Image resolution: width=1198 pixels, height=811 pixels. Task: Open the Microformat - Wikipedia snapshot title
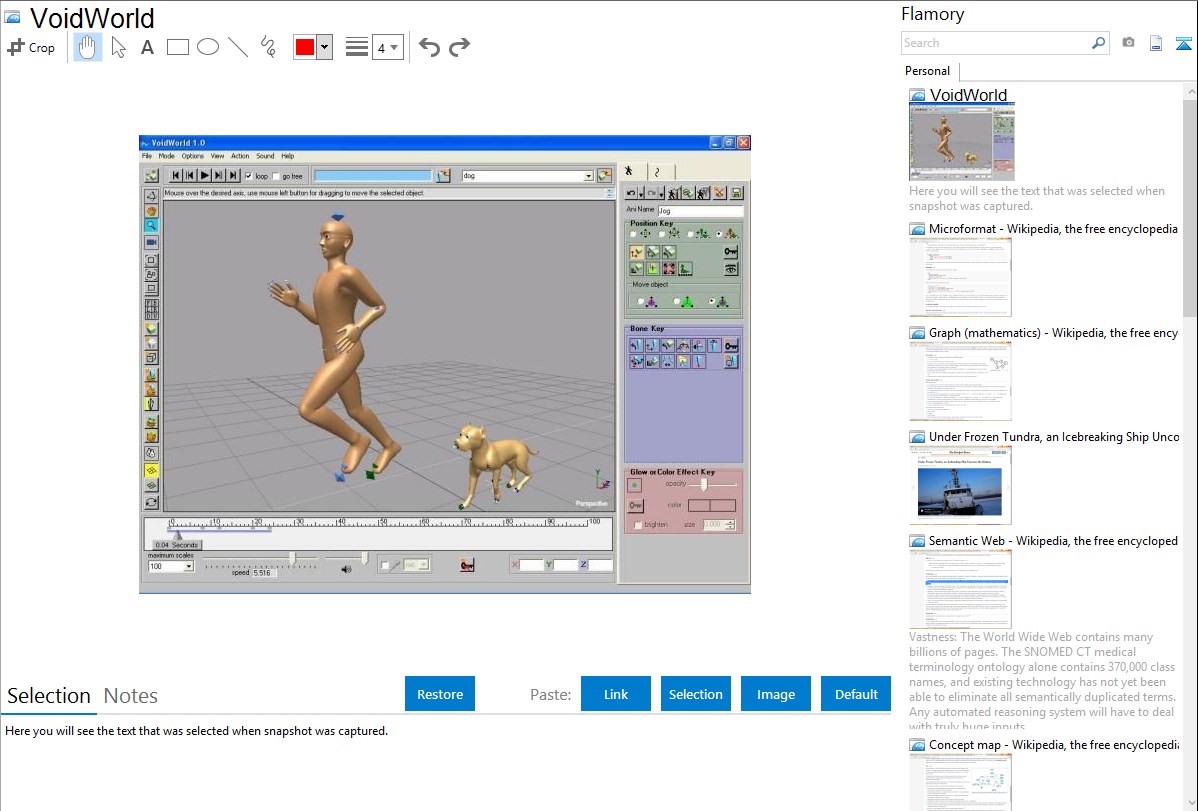1053,229
